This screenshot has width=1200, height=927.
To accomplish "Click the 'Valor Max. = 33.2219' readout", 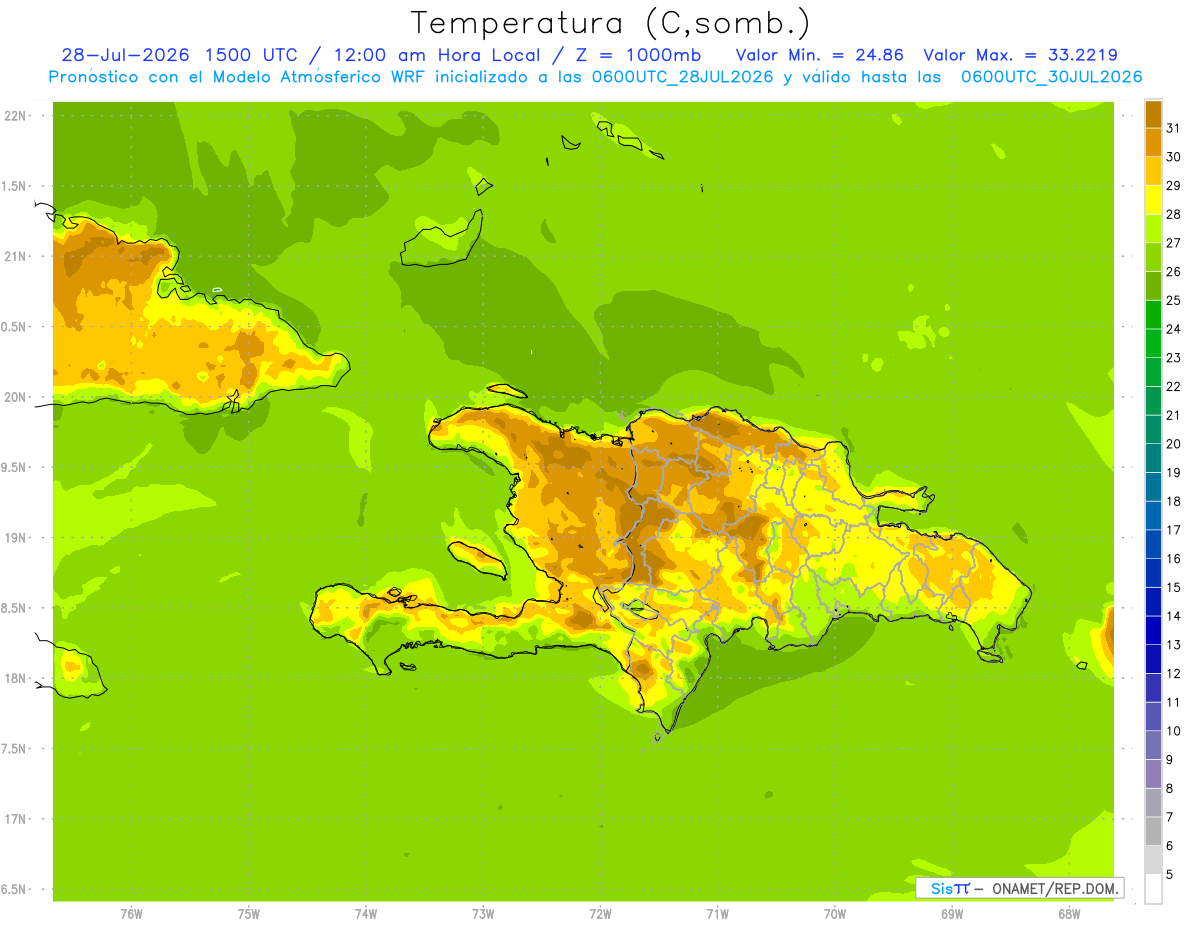I will (x=1021, y=55).
